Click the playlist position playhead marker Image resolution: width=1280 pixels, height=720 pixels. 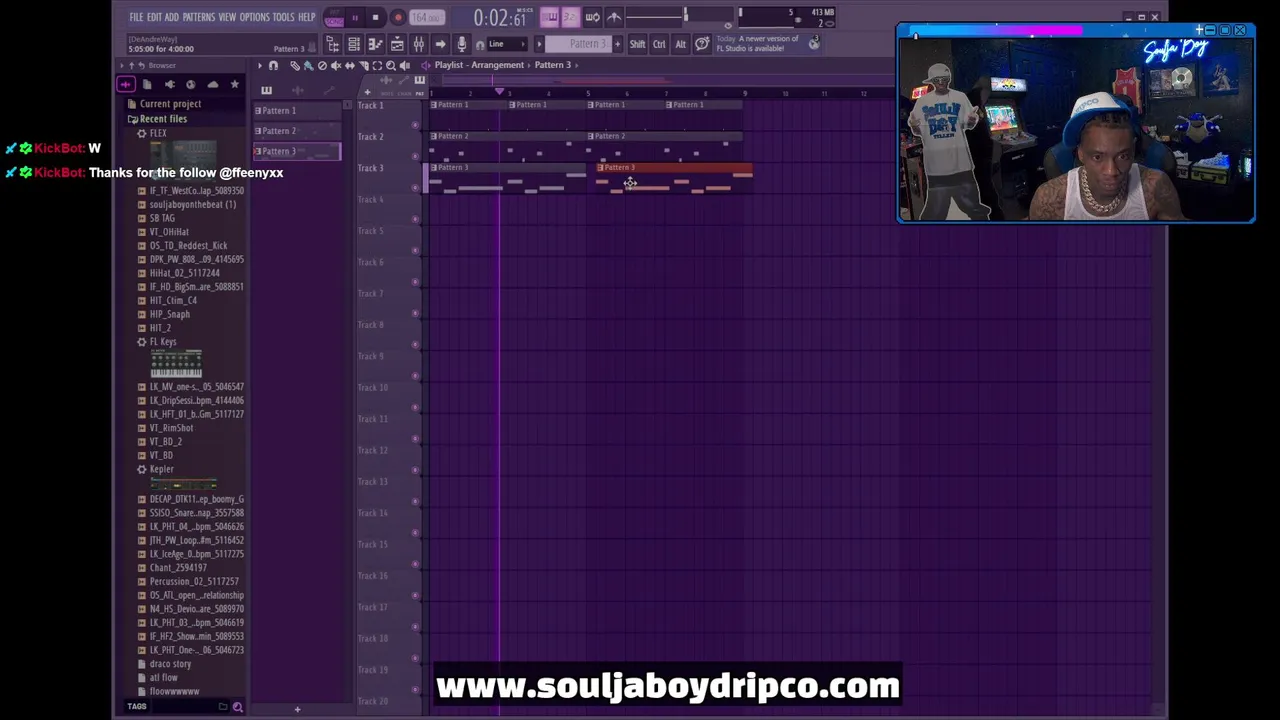point(499,93)
